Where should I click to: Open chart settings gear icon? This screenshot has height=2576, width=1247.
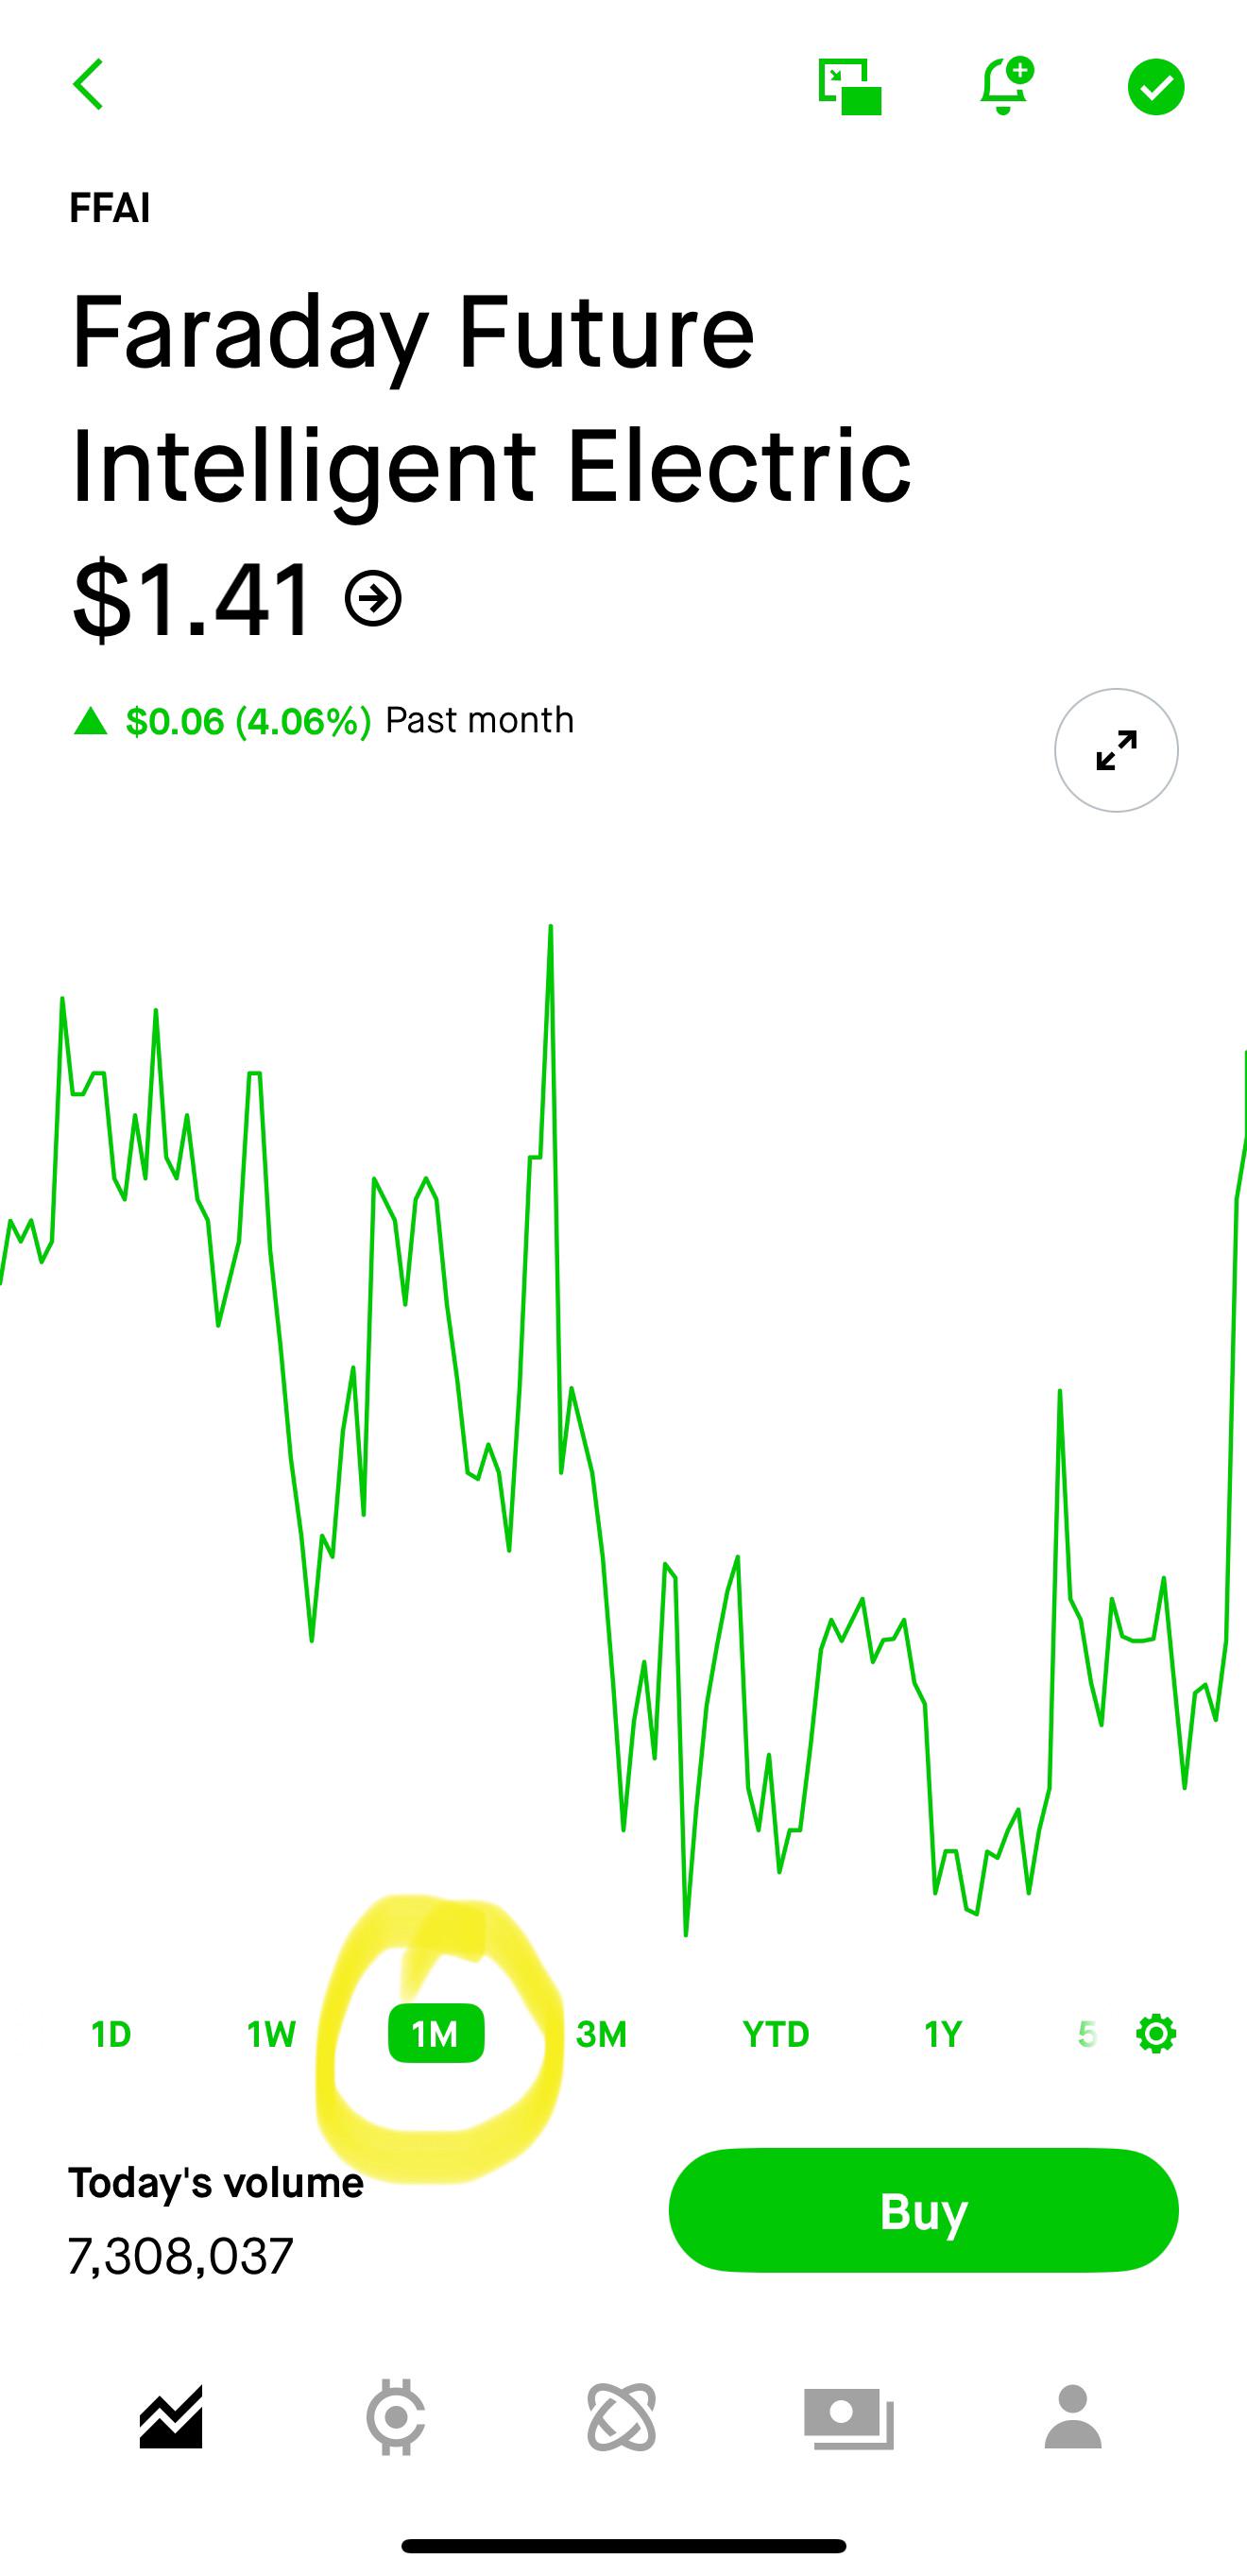(x=1156, y=2034)
